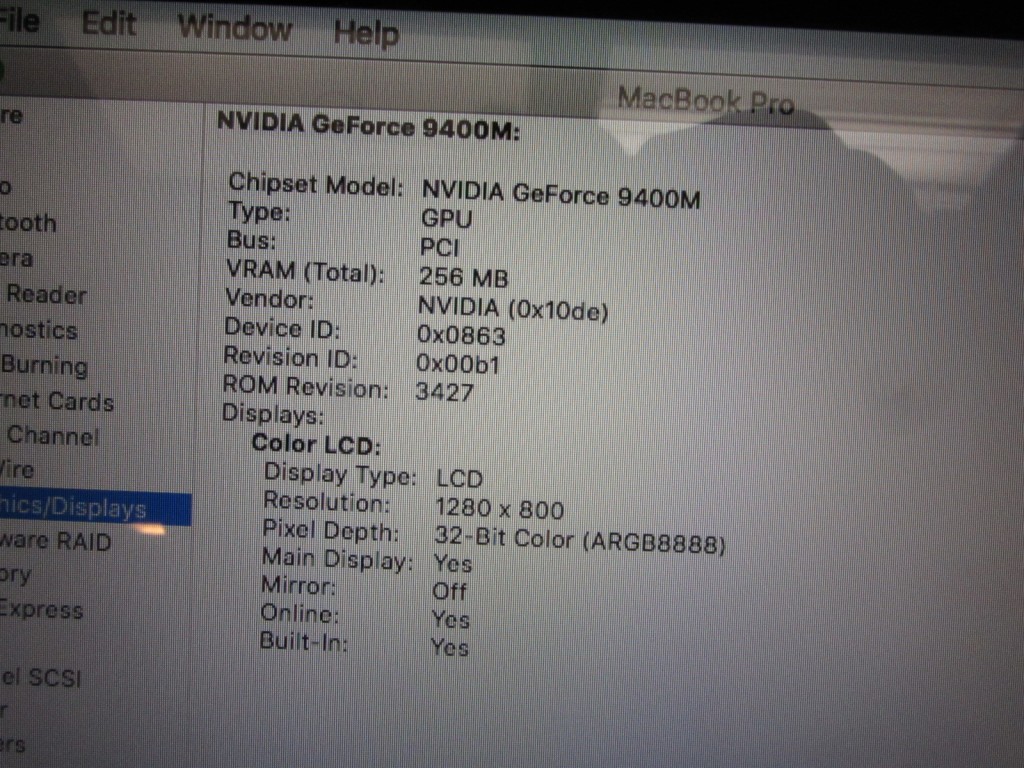Click the Main Display value Yes
Image resolution: width=1024 pixels, height=768 pixels.
tap(453, 564)
